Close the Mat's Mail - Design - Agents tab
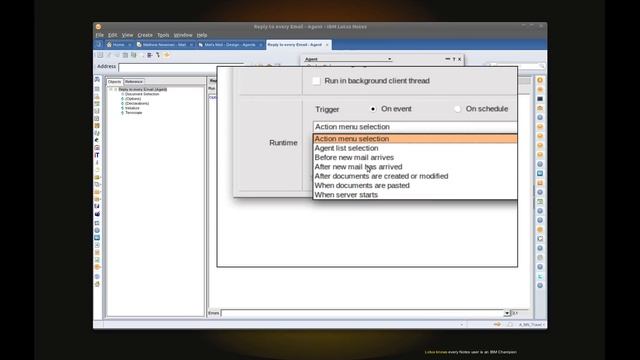 tap(260, 45)
